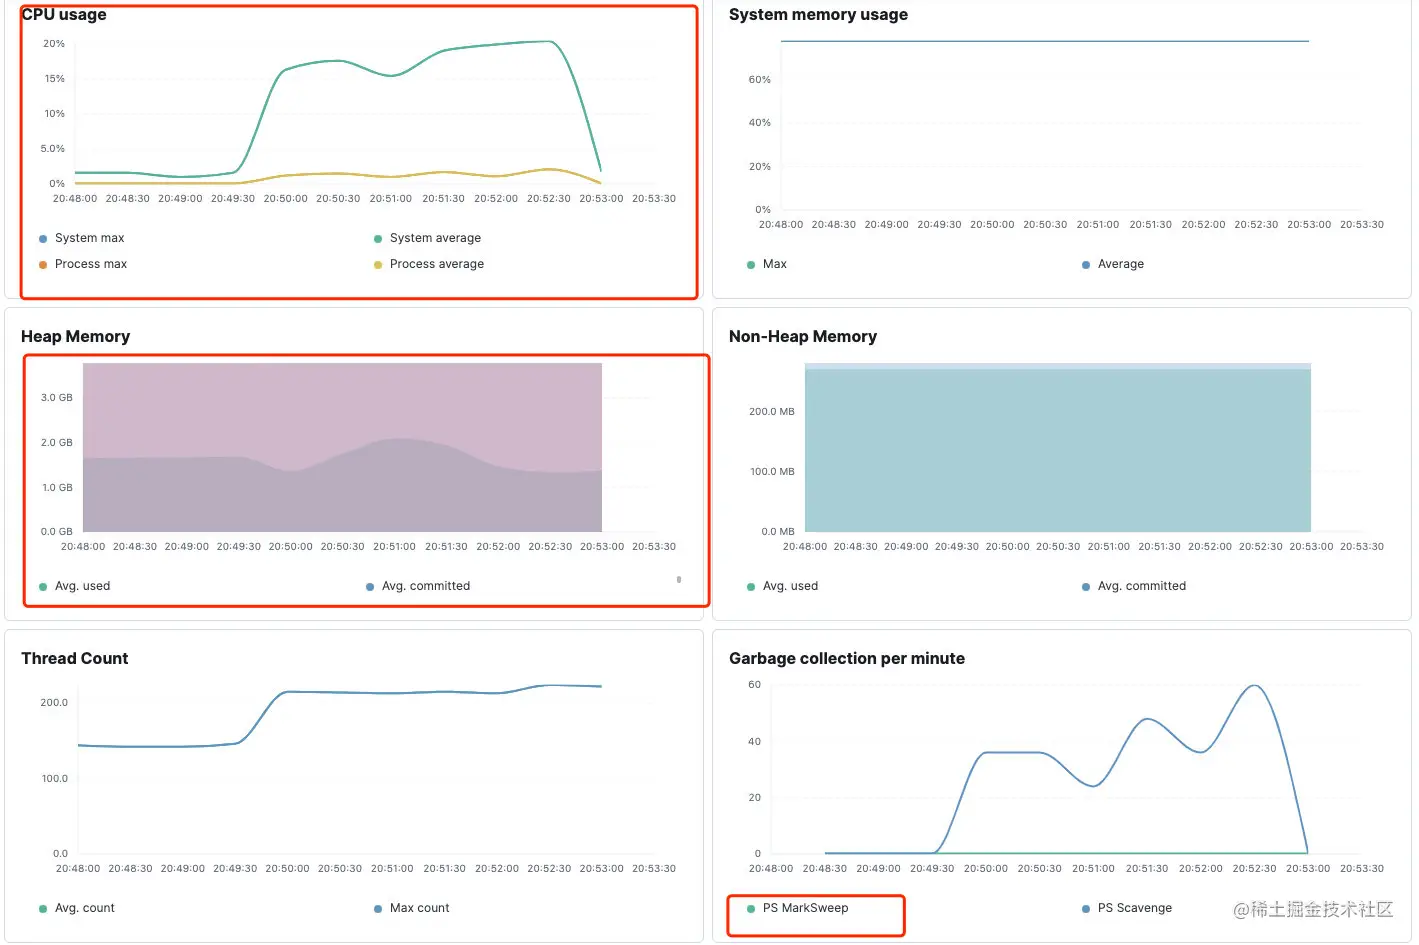Toggle the PS MarkSweep garbage collection series
The image size is (1419, 945).
798,908
